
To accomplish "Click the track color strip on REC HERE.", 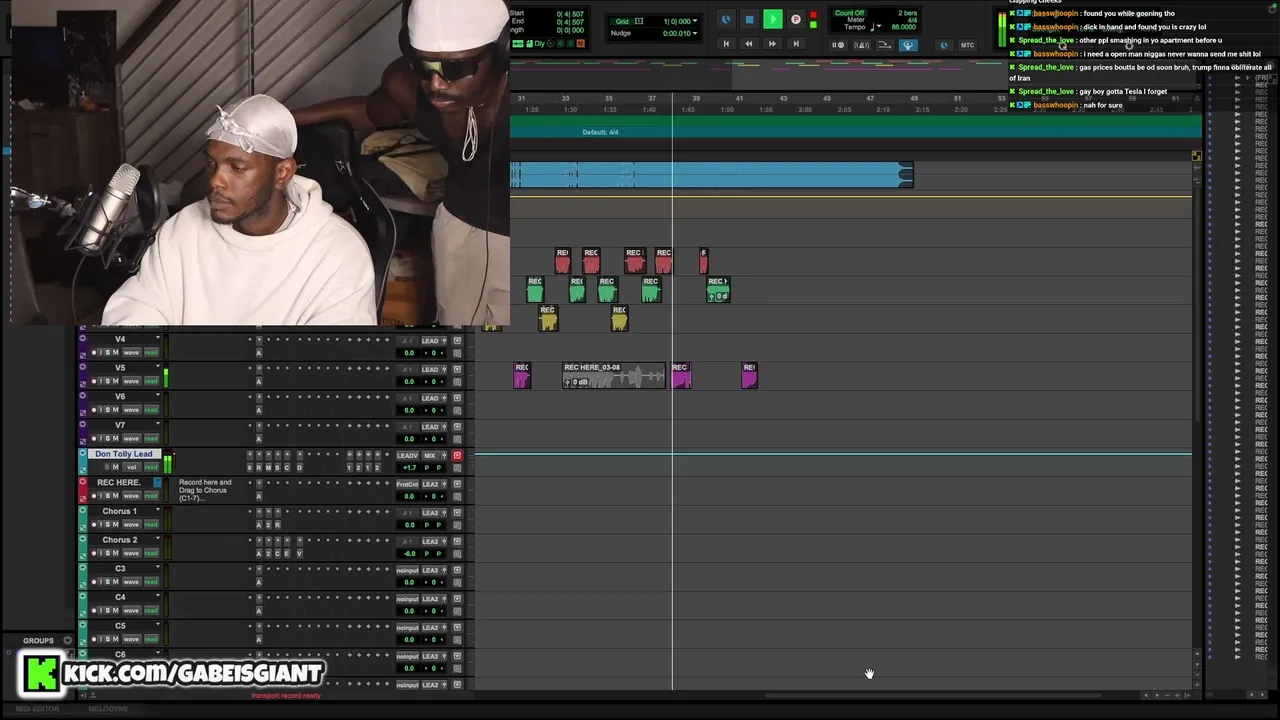I will click(83, 490).
